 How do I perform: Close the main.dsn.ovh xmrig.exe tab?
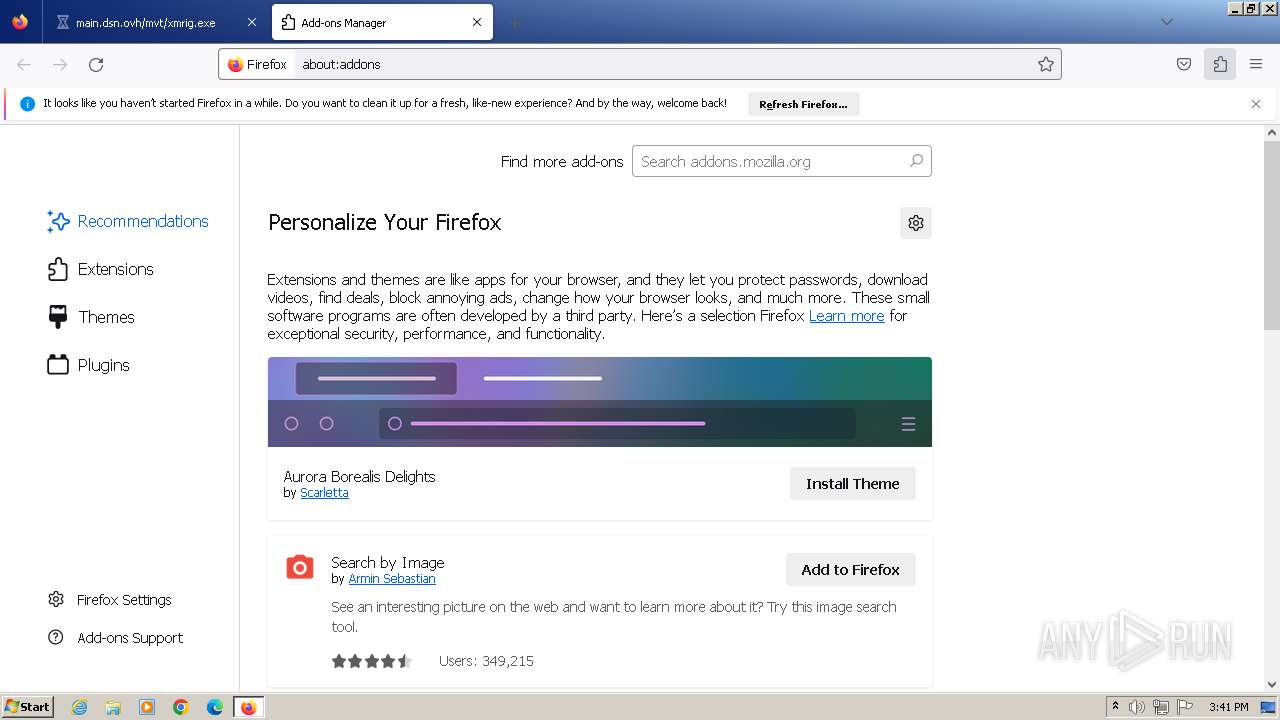pos(251,22)
